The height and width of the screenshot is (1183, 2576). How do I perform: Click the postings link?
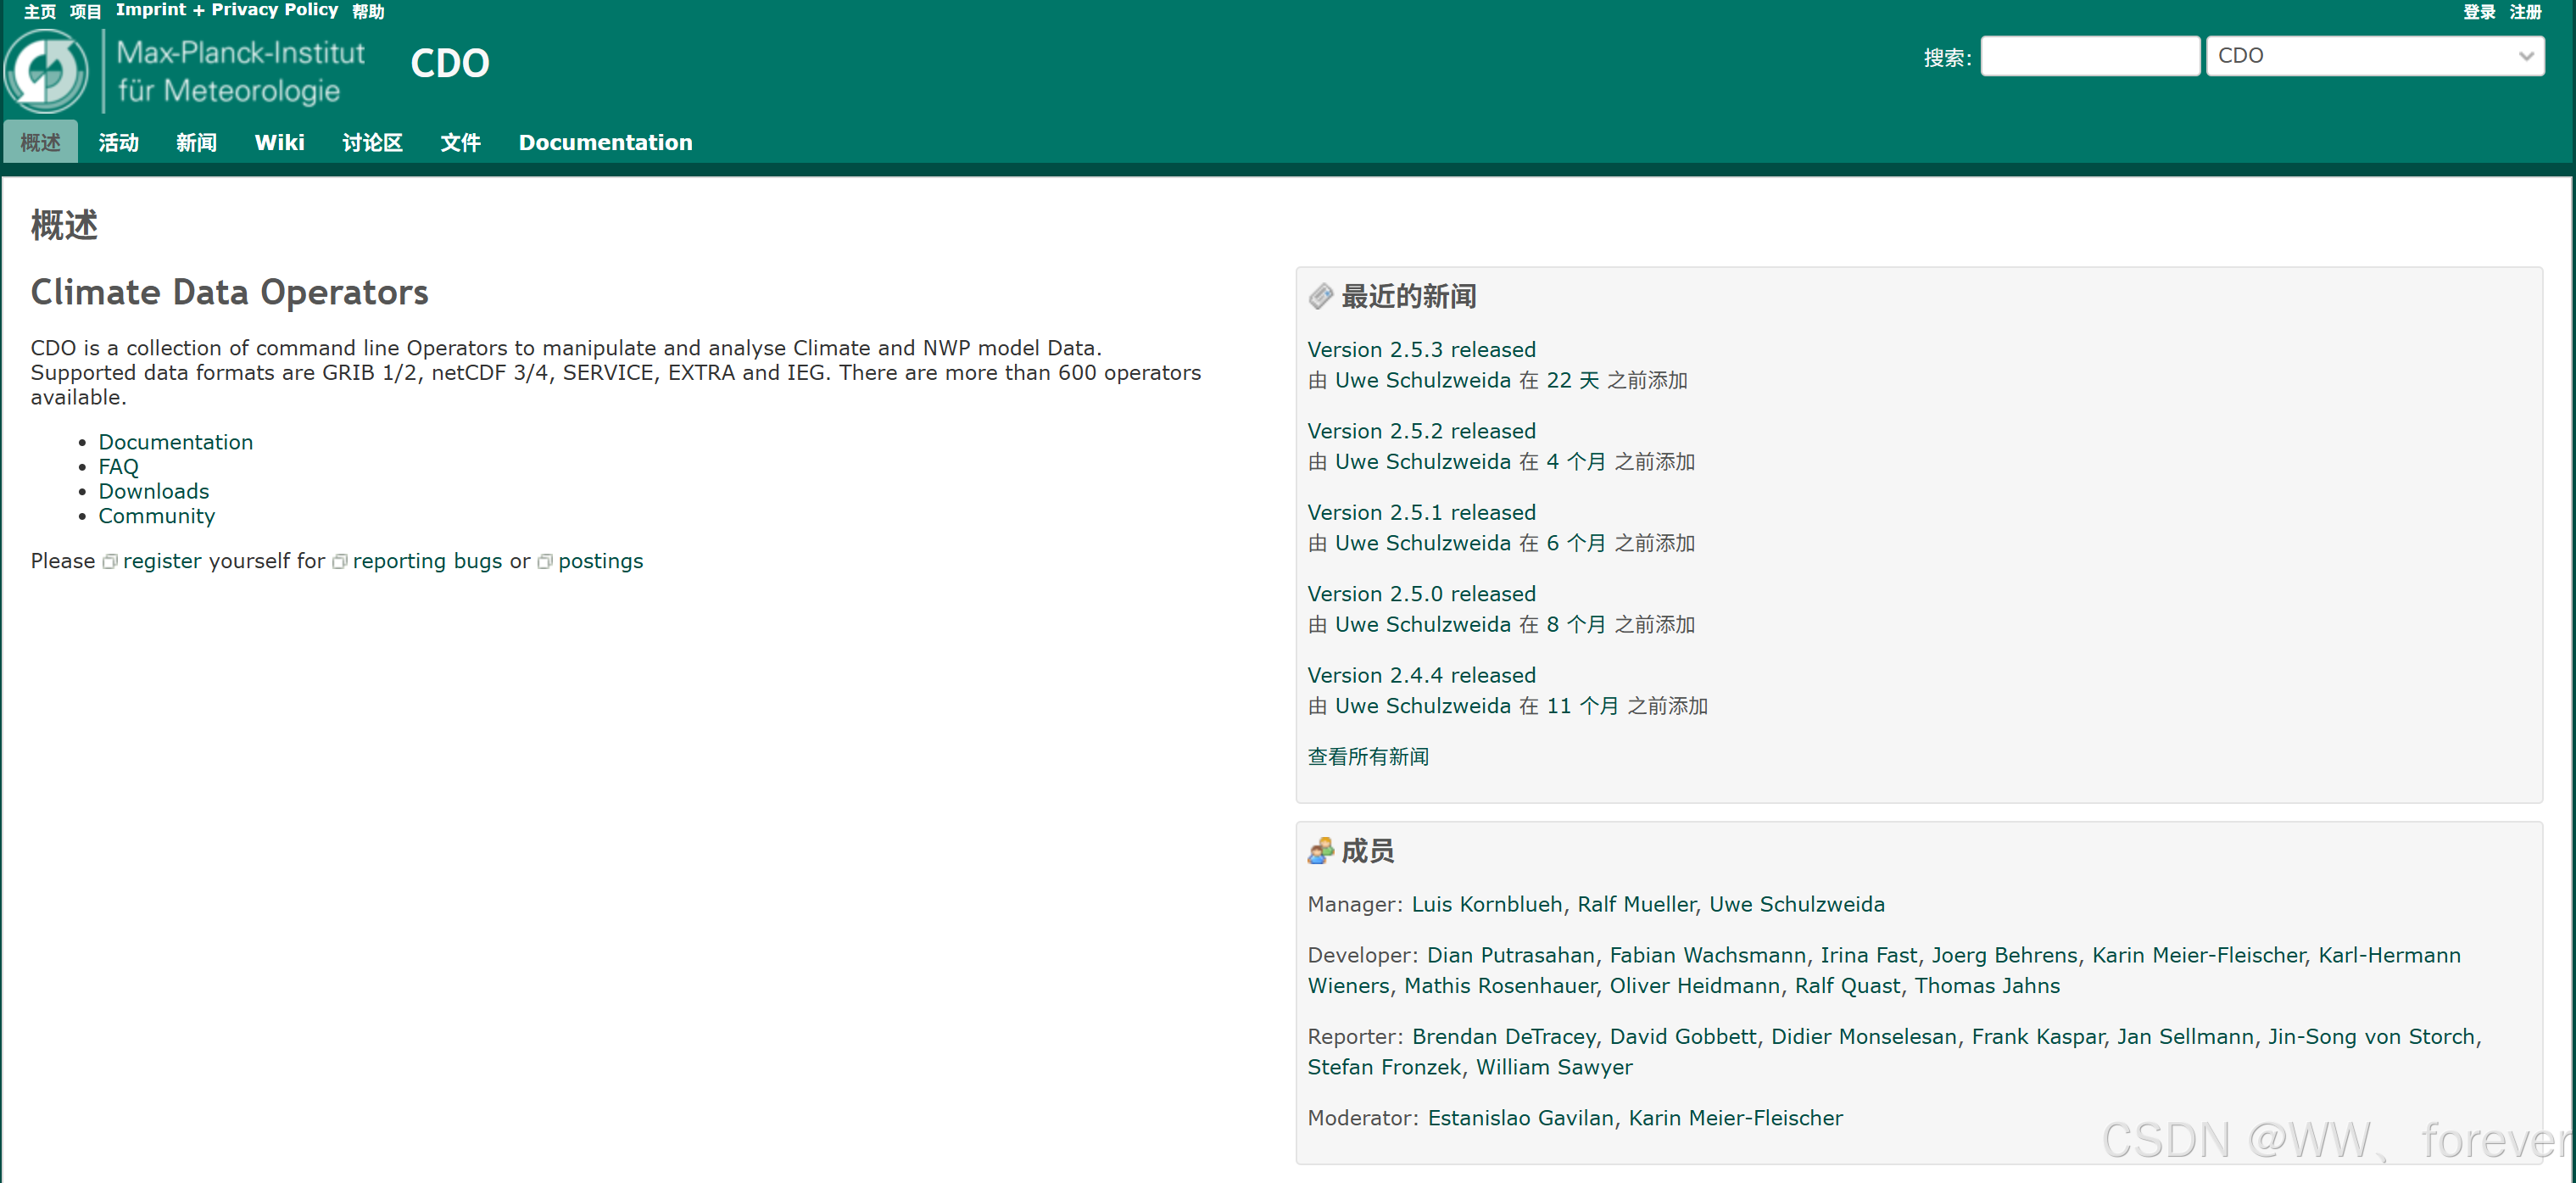click(x=601, y=561)
